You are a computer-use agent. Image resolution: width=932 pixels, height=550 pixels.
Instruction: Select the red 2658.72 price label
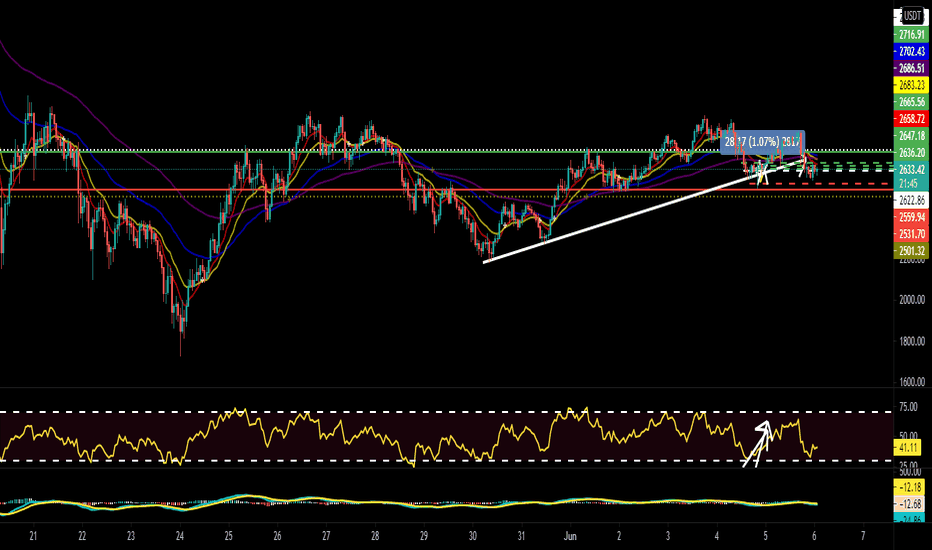(911, 119)
